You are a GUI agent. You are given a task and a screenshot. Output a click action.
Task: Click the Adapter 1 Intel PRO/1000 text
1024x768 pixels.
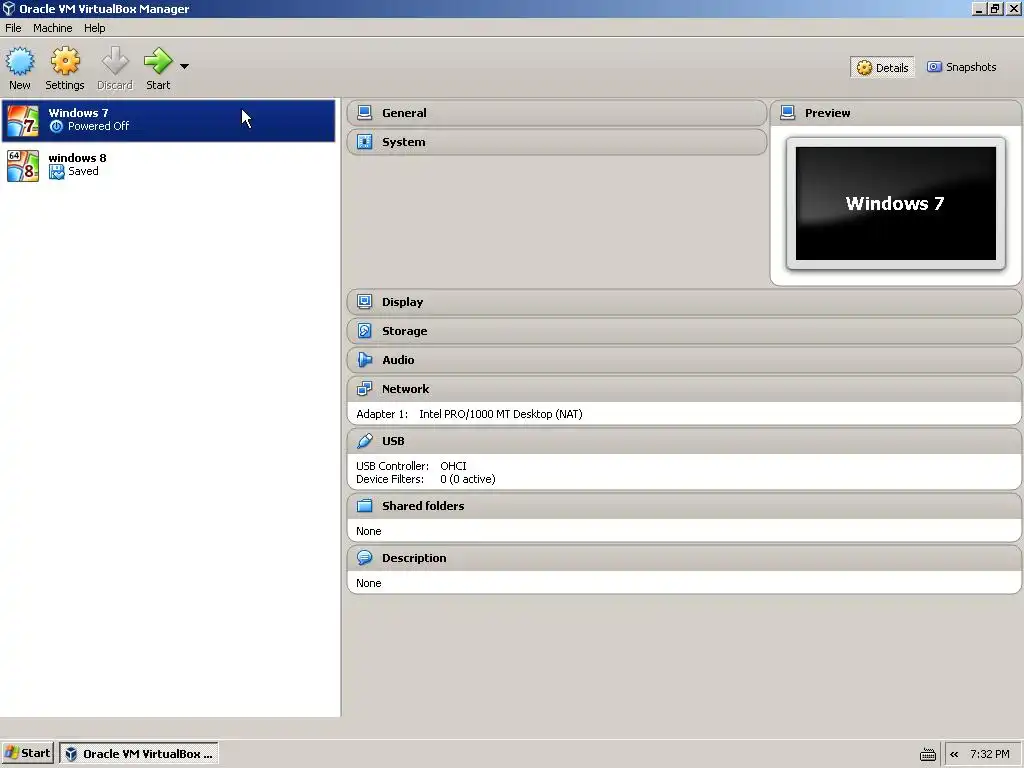[x=469, y=414]
